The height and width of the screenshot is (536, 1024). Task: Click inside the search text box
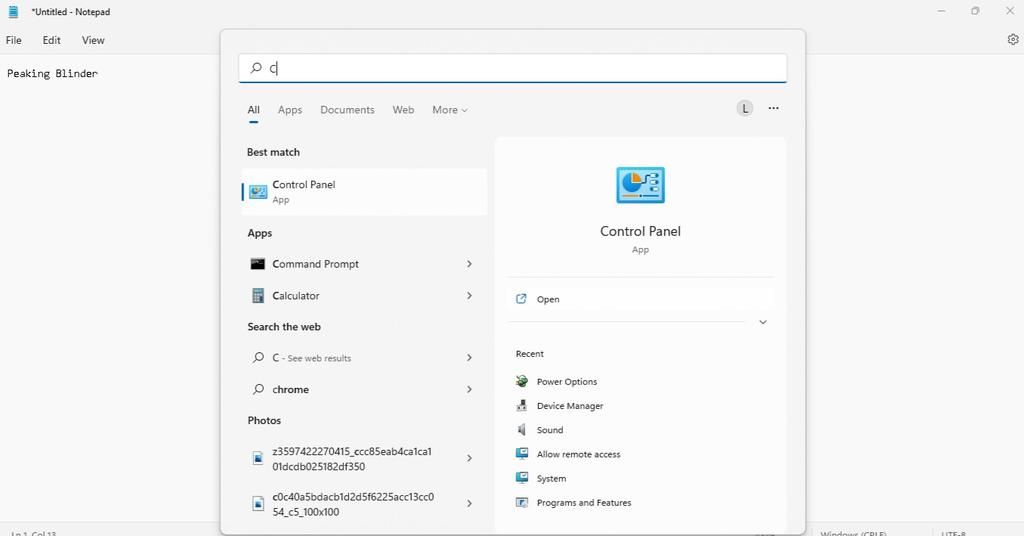(513, 68)
